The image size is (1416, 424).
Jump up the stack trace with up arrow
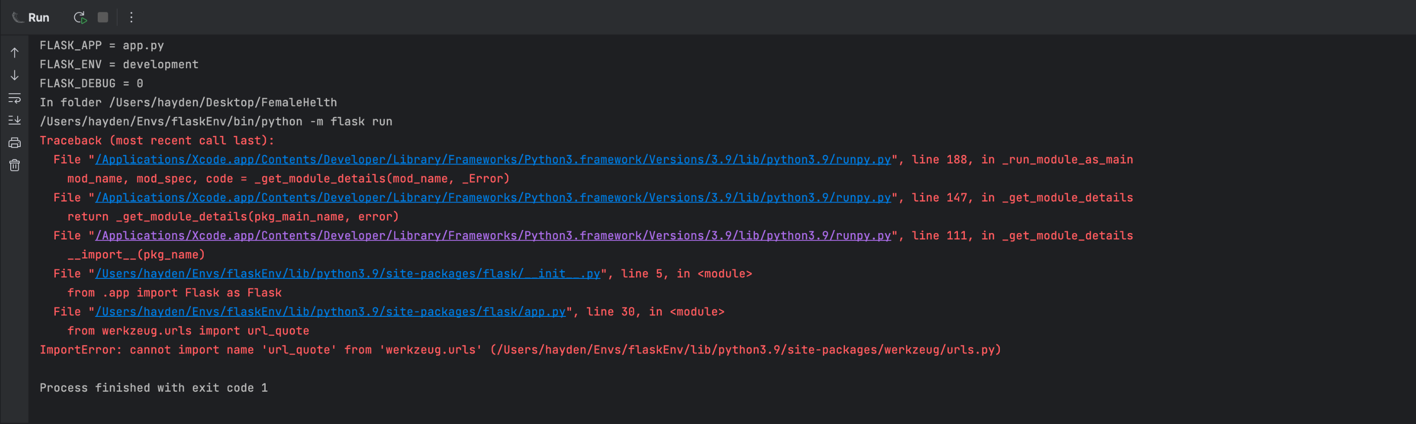(14, 53)
